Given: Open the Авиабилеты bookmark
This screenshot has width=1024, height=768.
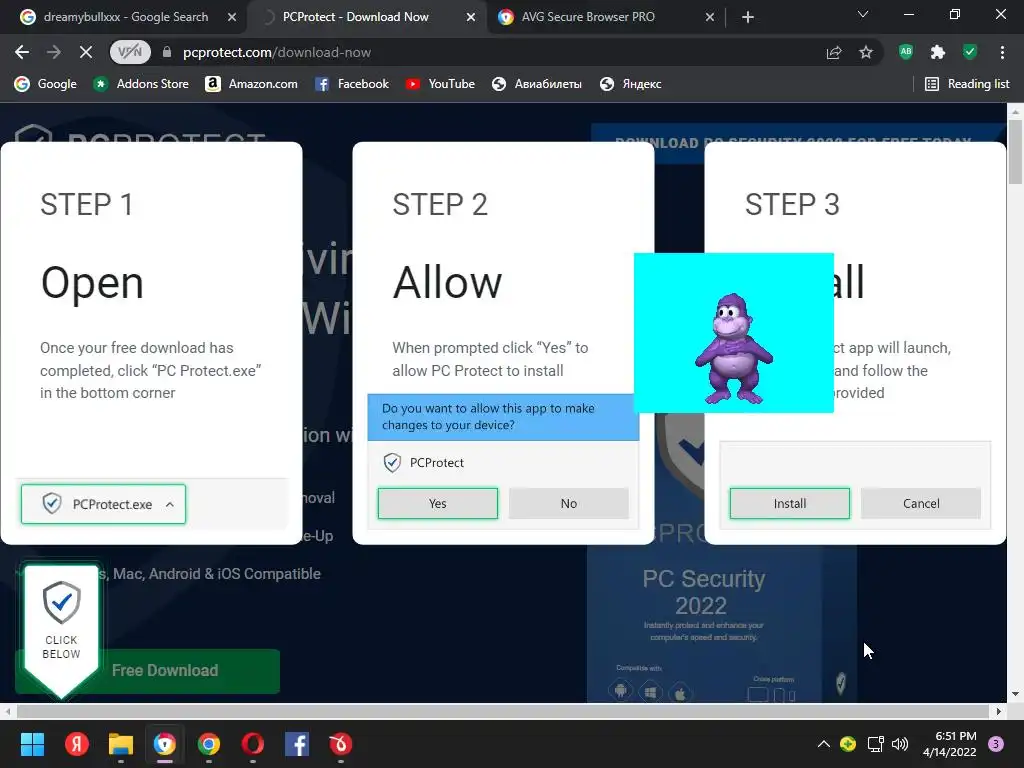Looking at the screenshot, I should [537, 84].
